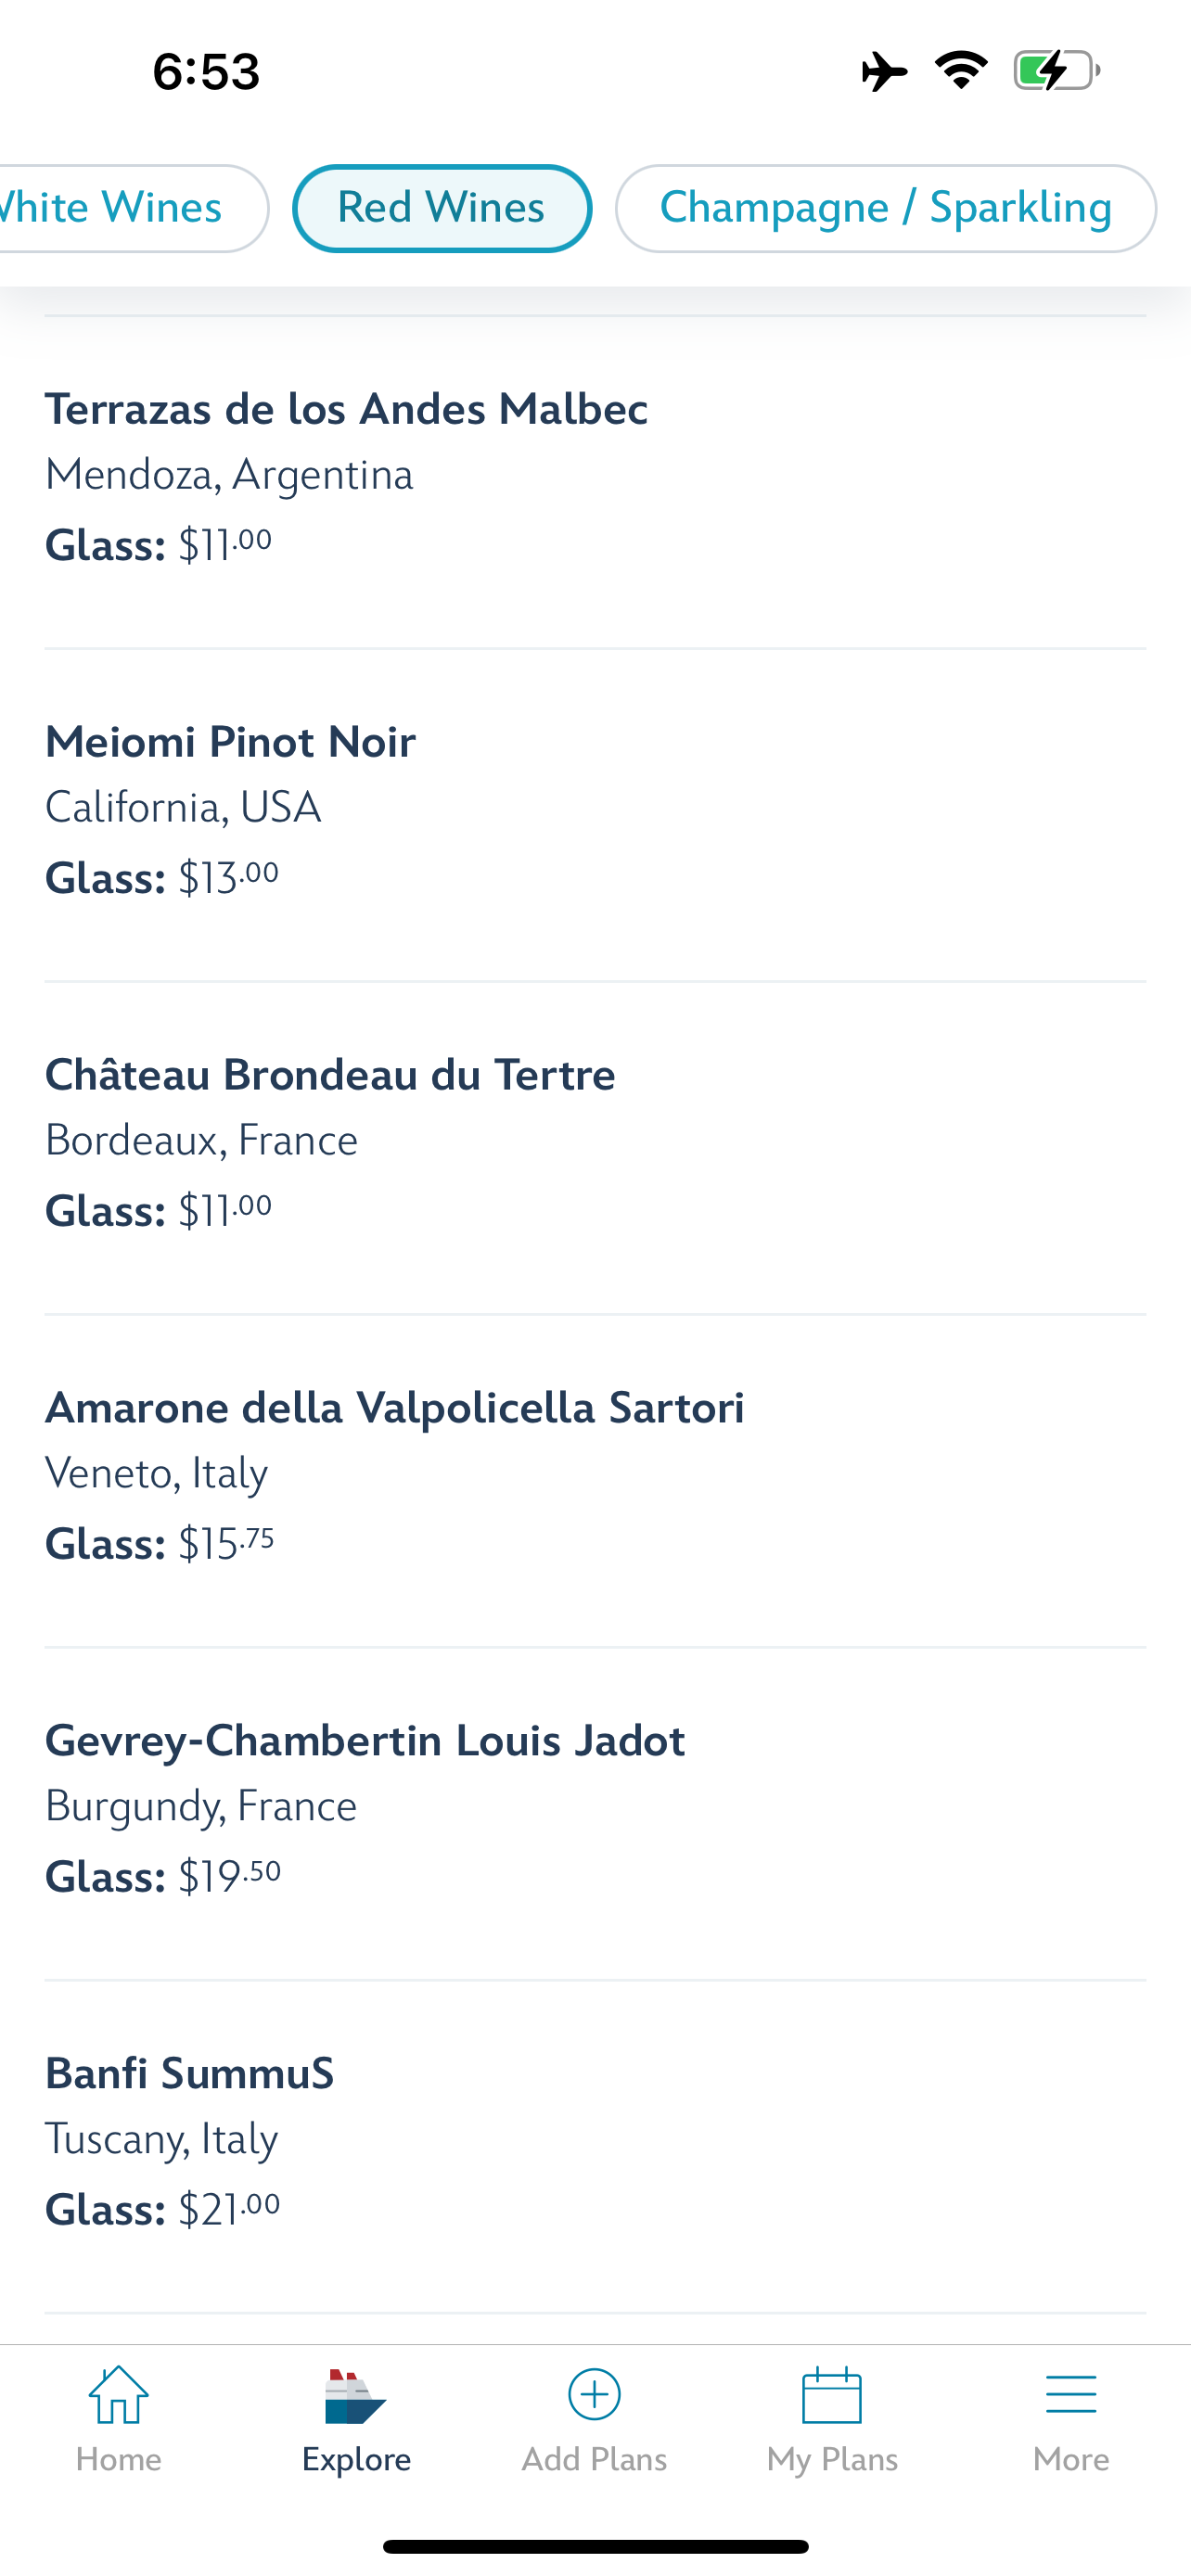Open the Meiomi Pinot Noir entry

pyautogui.click(x=230, y=743)
